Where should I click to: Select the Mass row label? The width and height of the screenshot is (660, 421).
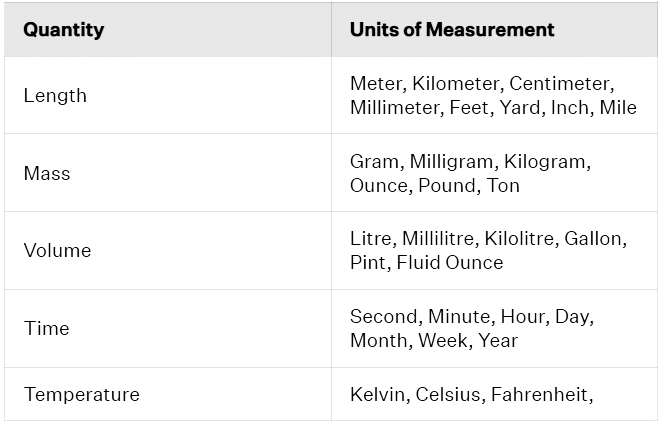click(47, 173)
